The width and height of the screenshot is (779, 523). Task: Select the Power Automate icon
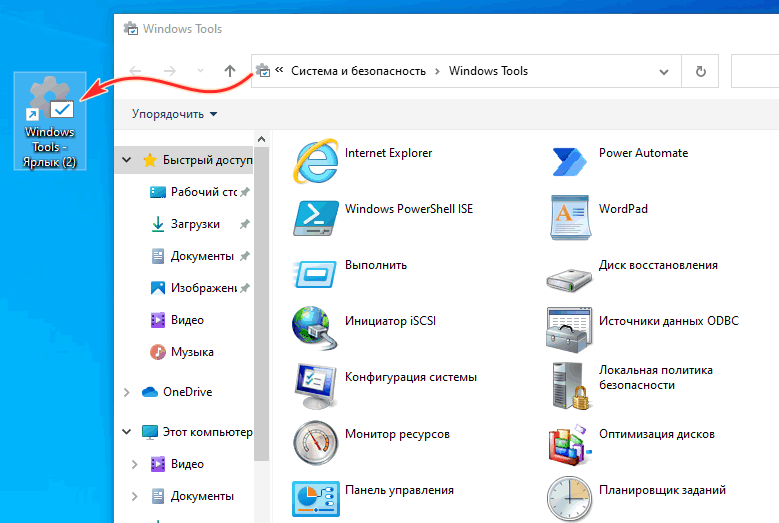[569, 161]
